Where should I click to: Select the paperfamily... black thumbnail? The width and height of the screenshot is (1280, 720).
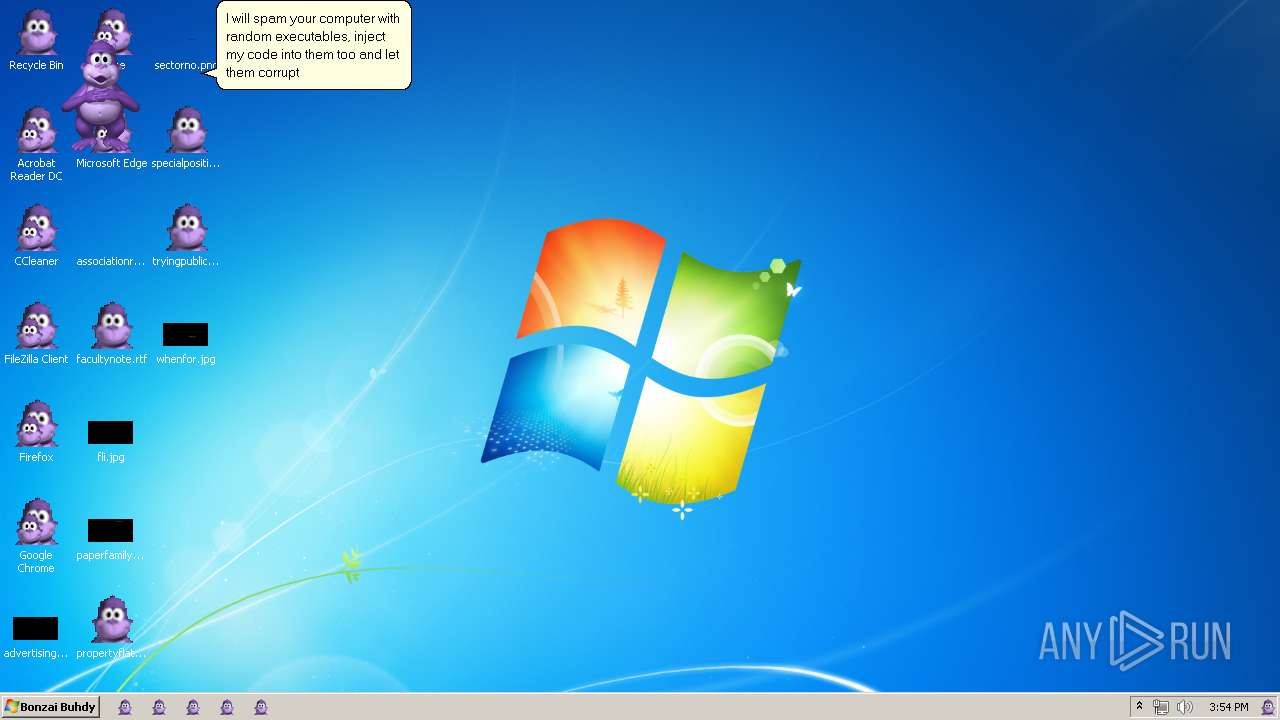[x=110, y=530]
